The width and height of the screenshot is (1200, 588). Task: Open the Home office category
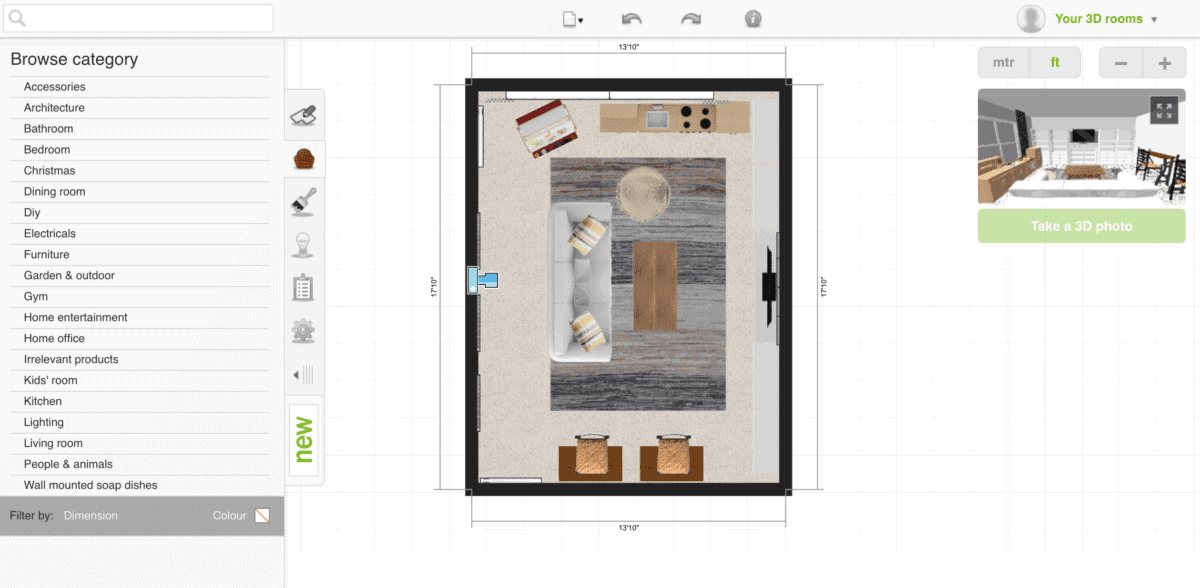[x=54, y=339]
